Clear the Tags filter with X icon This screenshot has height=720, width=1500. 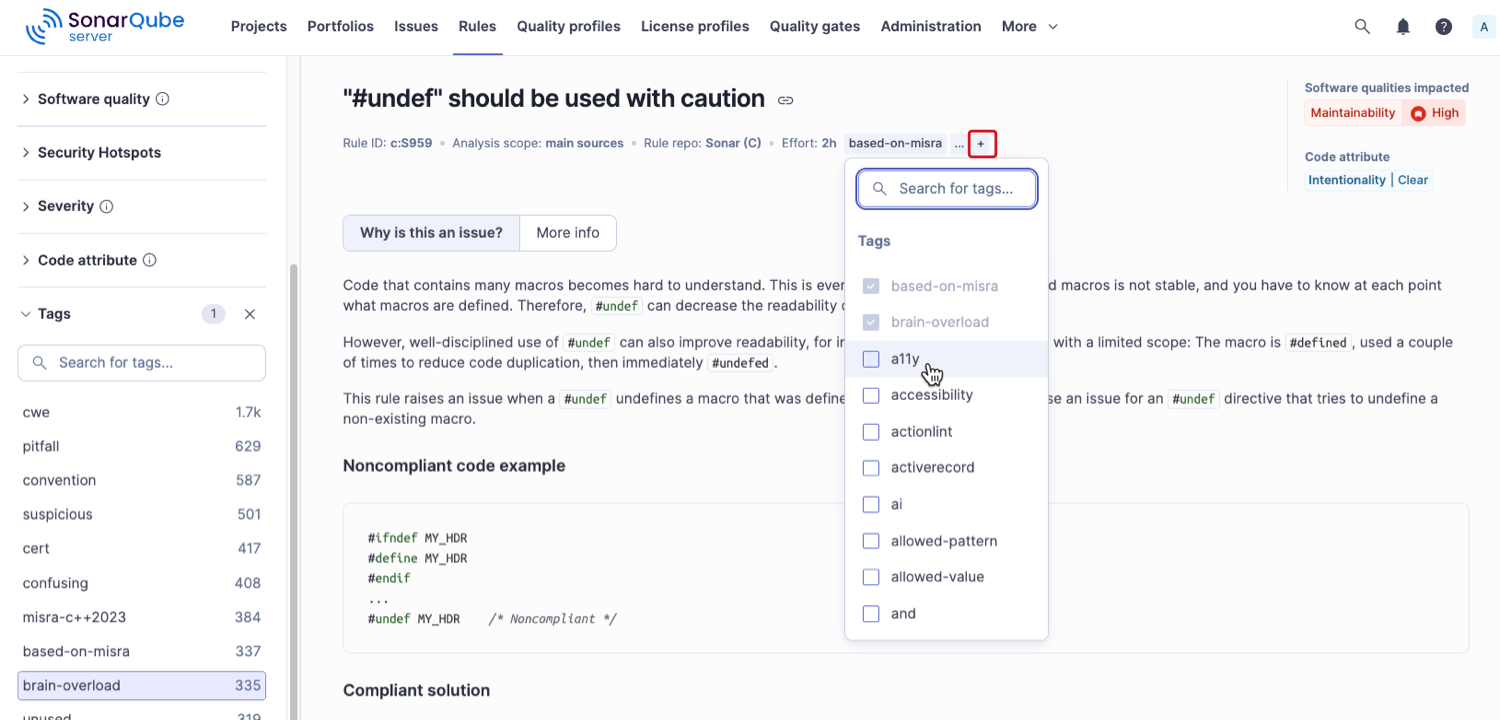coord(250,314)
